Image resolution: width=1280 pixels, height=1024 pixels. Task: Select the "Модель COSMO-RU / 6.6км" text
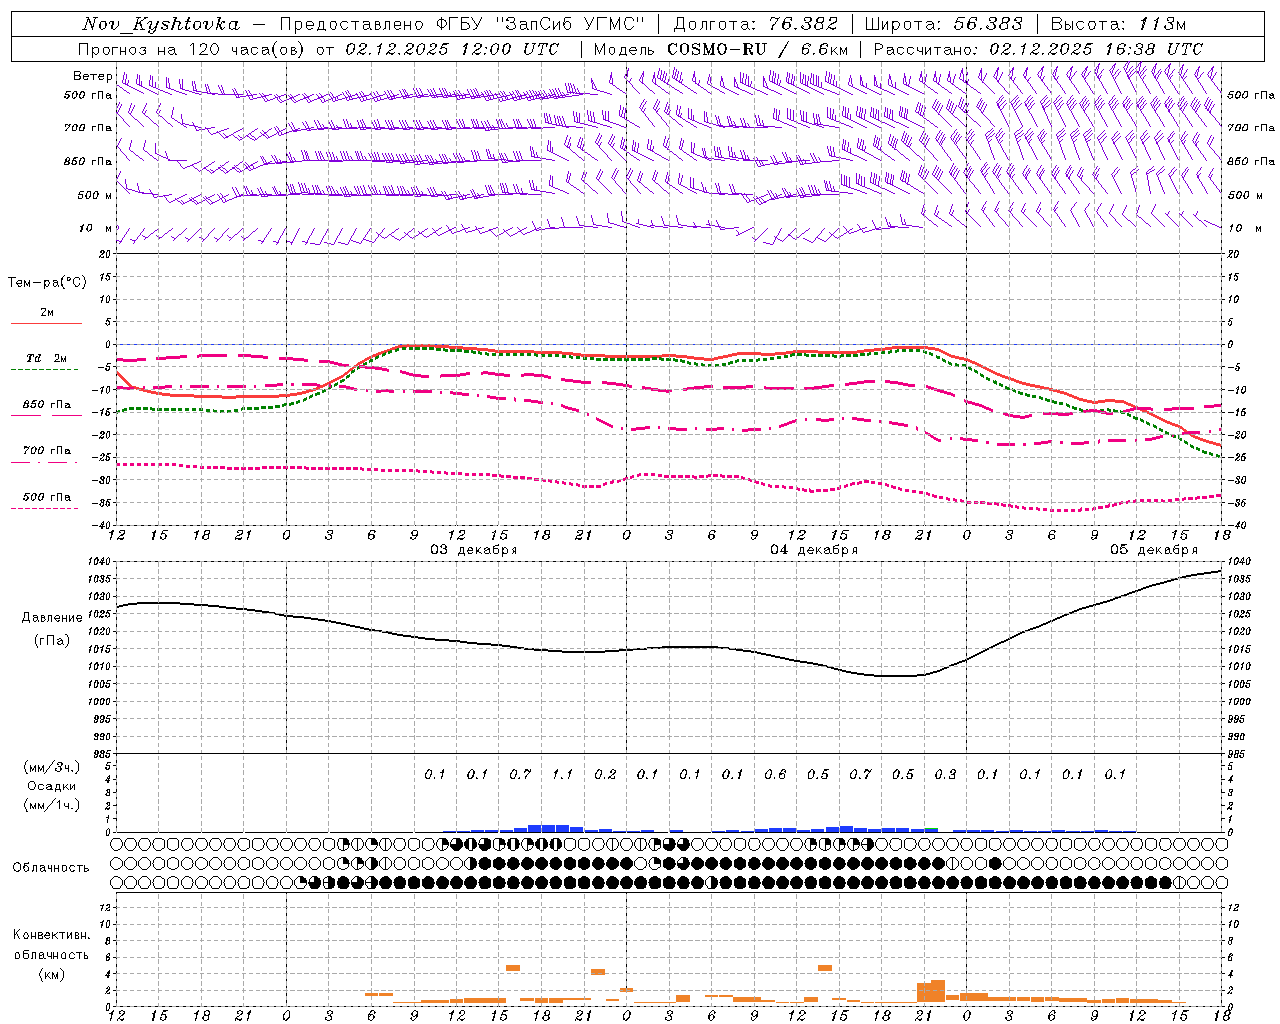click(721, 49)
